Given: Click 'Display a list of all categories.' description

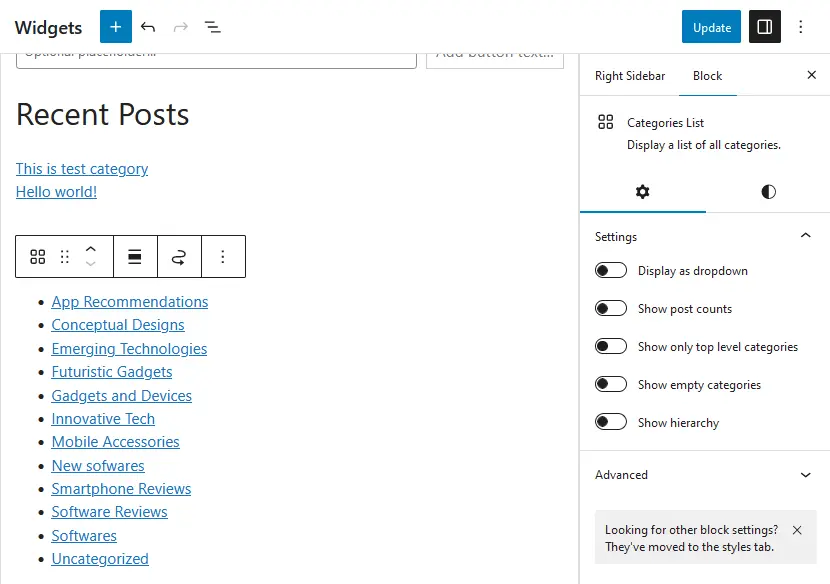Looking at the screenshot, I should (704, 145).
